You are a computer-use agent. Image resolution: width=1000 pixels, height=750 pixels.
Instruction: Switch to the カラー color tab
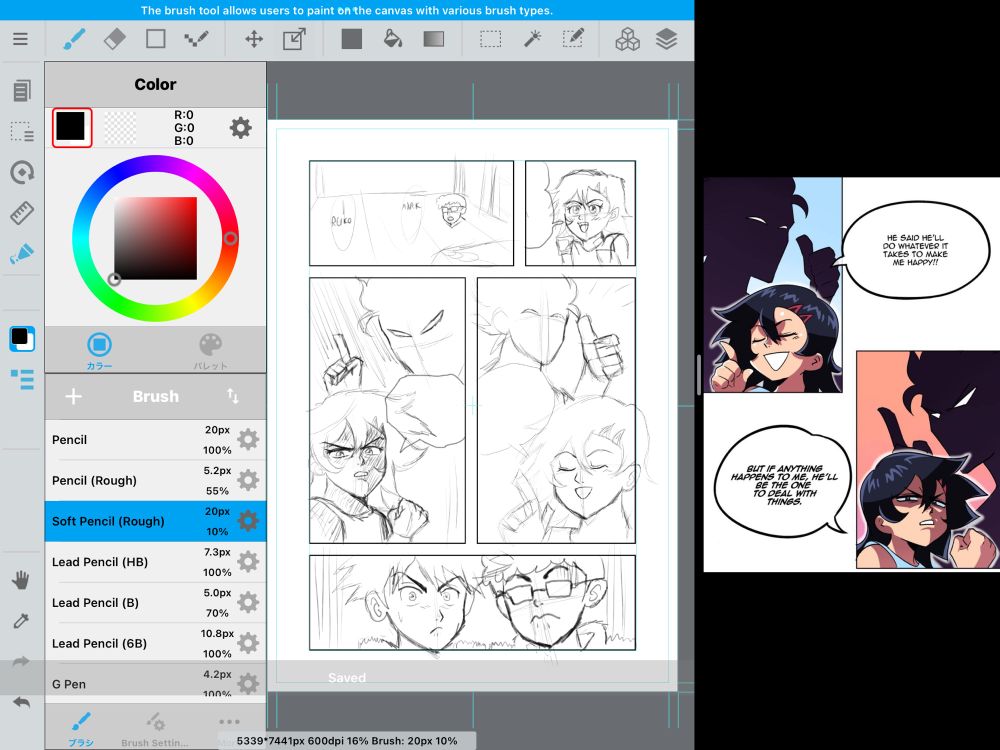(x=99, y=351)
